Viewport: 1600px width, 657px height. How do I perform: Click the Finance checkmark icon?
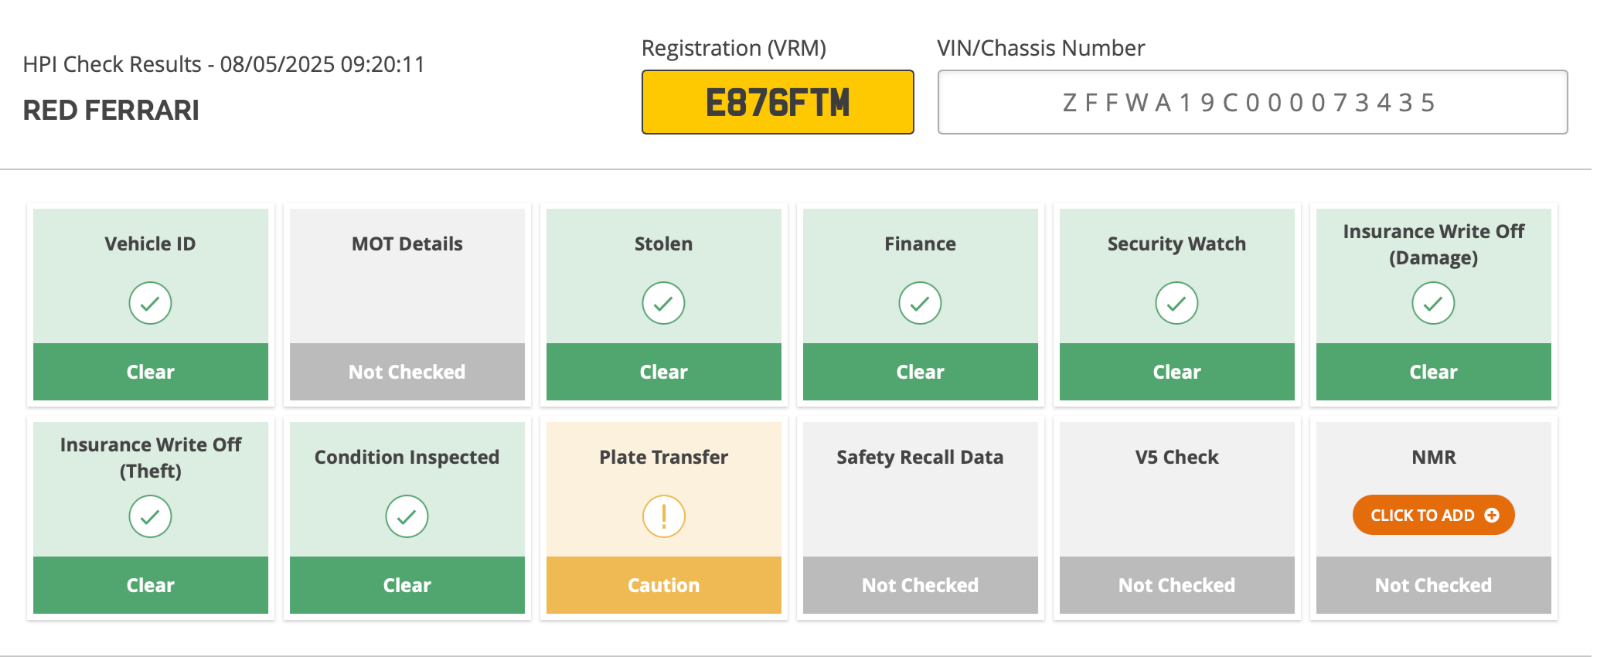pyautogui.click(x=920, y=303)
